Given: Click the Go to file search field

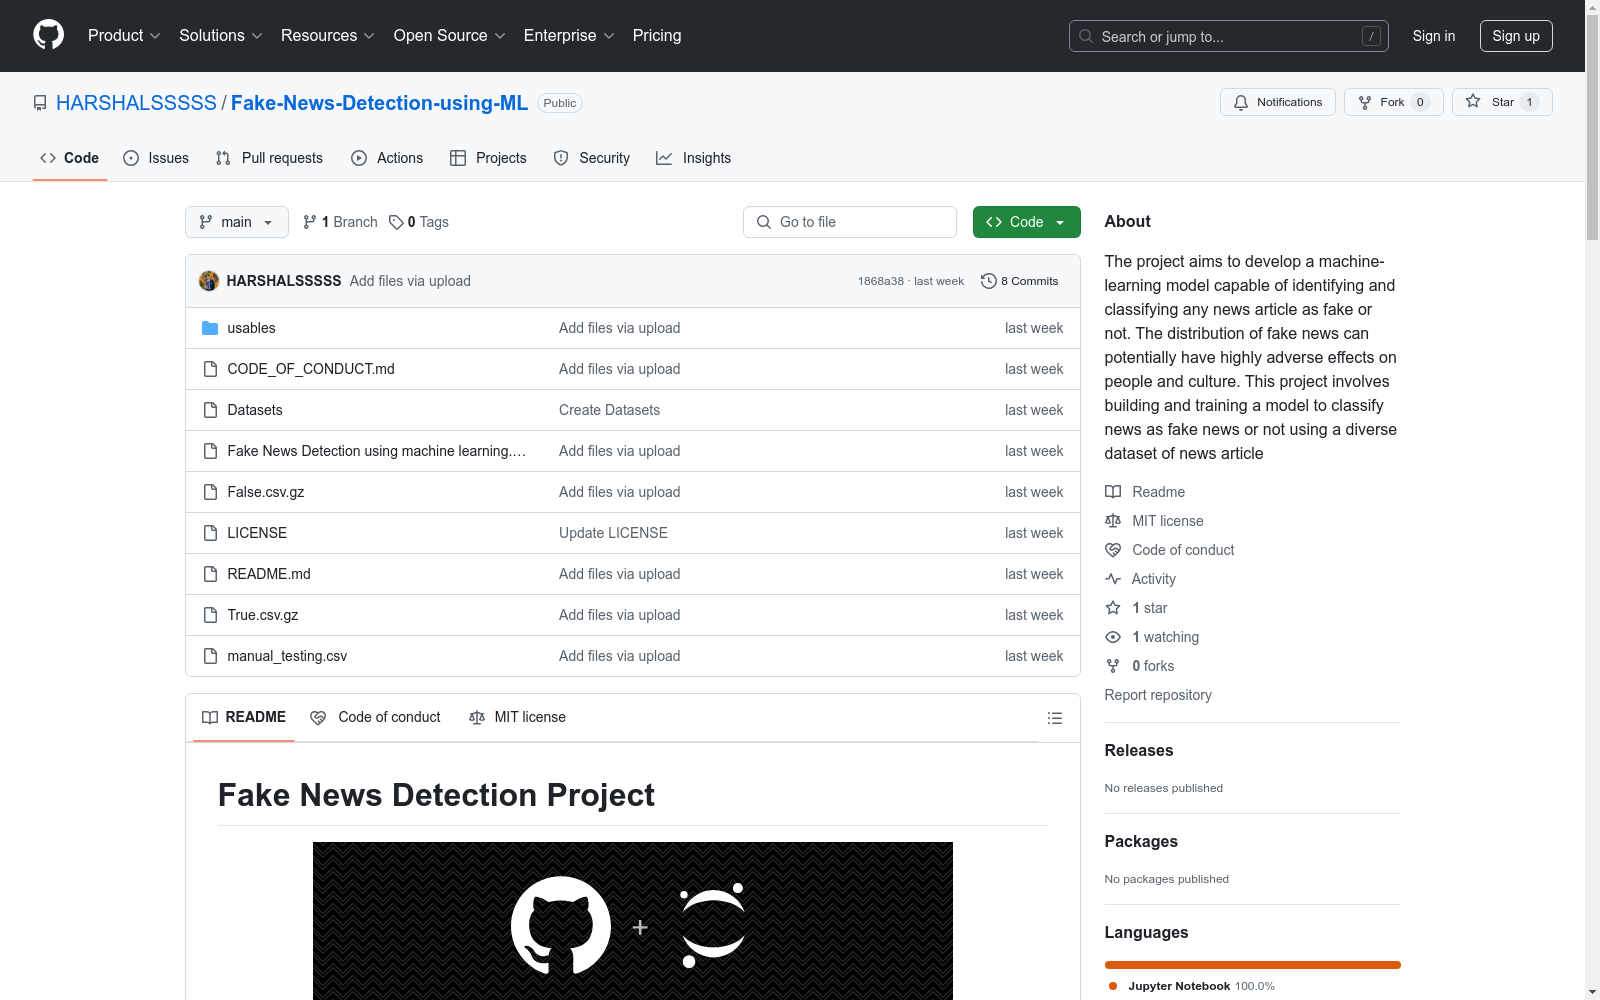Looking at the screenshot, I should click(x=850, y=222).
